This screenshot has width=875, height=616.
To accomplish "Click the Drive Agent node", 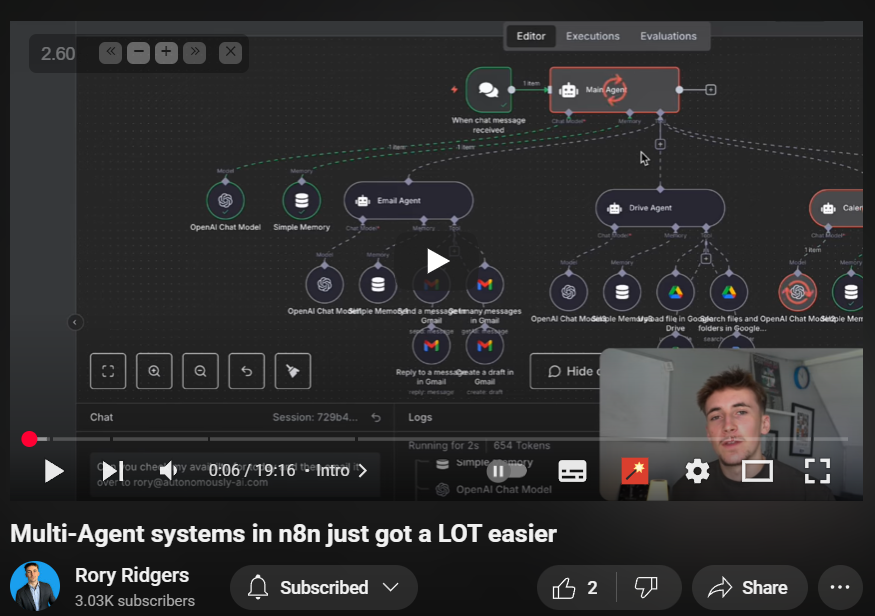I will 660,208.
